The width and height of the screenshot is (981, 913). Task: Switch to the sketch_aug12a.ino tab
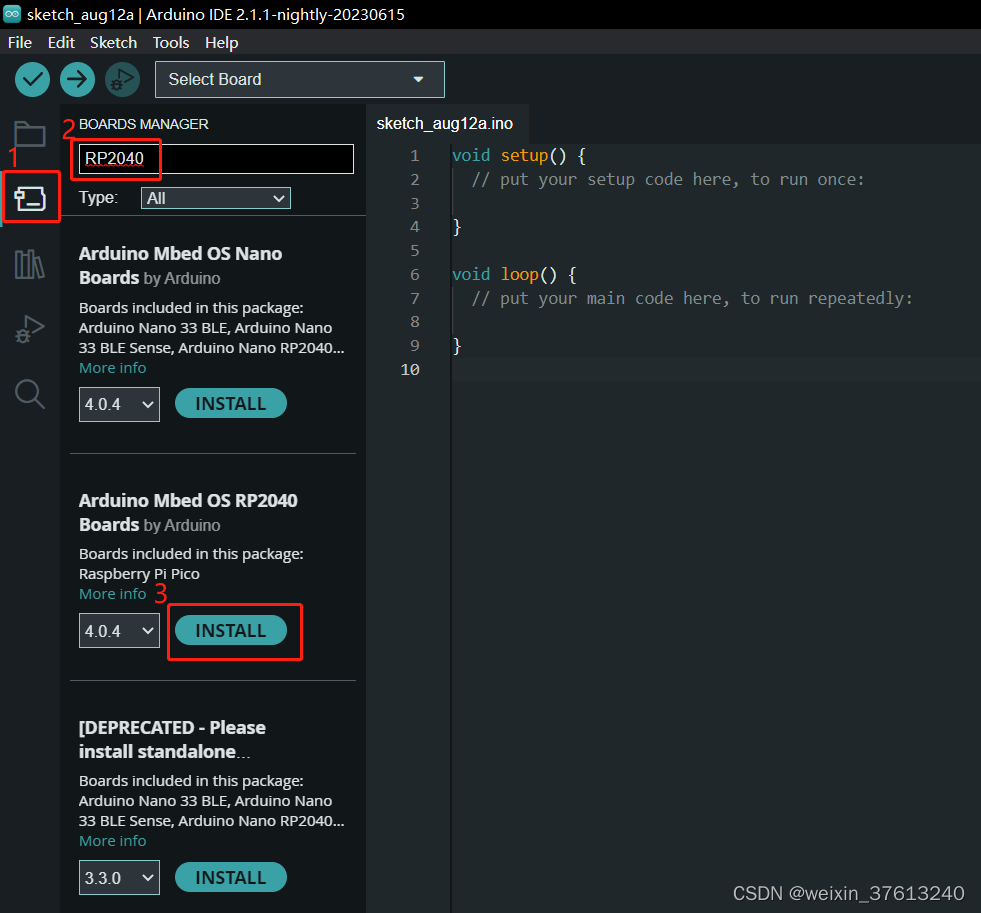click(x=445, y=124)
